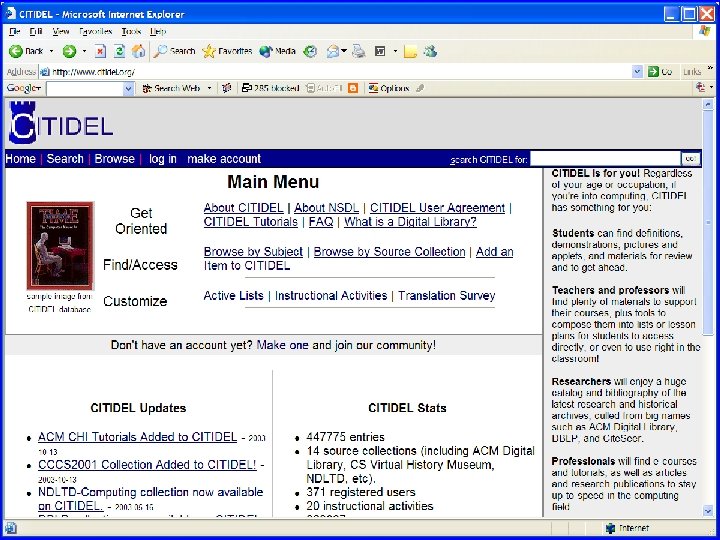720x540 pixels.
Task: Click the page scrollbar up arrow
Action: pos(708,105)
